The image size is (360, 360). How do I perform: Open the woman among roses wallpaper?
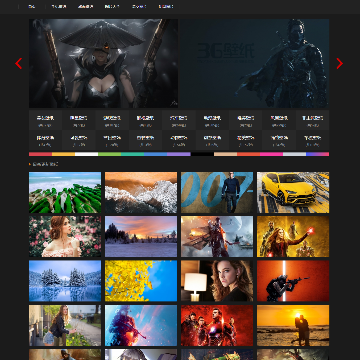pos(65,237)
